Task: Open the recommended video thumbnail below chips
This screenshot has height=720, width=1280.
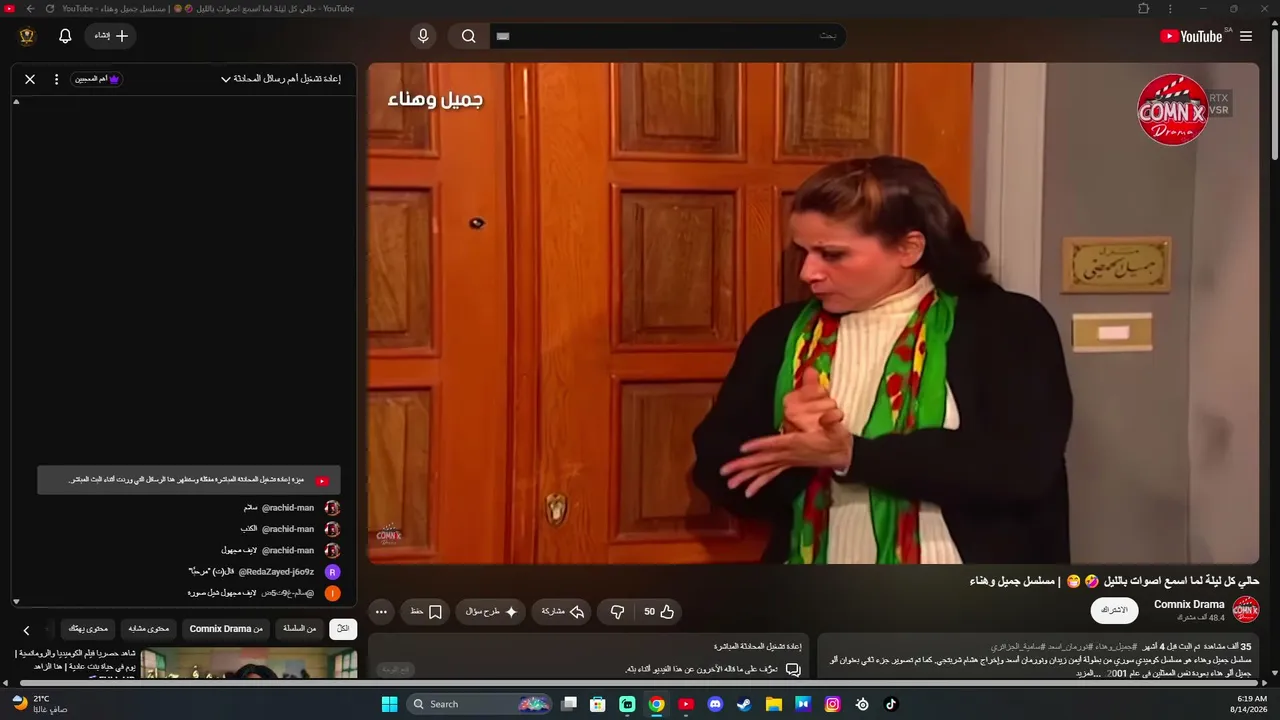Action: pyautogui.click(x=249, y=663)
